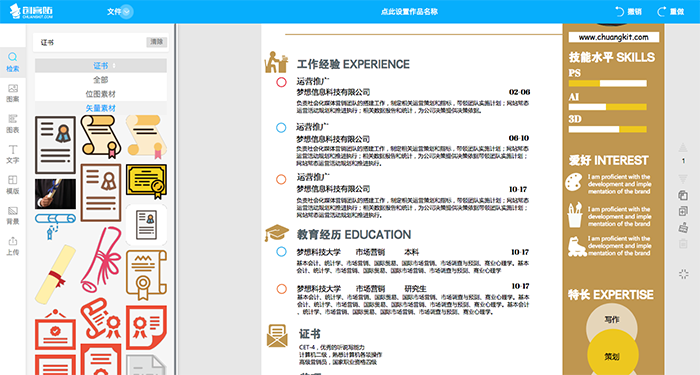The width and height of the screenshot is (700, 375).
Task: Select 矢量素材 filter option
Action: (101, 108)
